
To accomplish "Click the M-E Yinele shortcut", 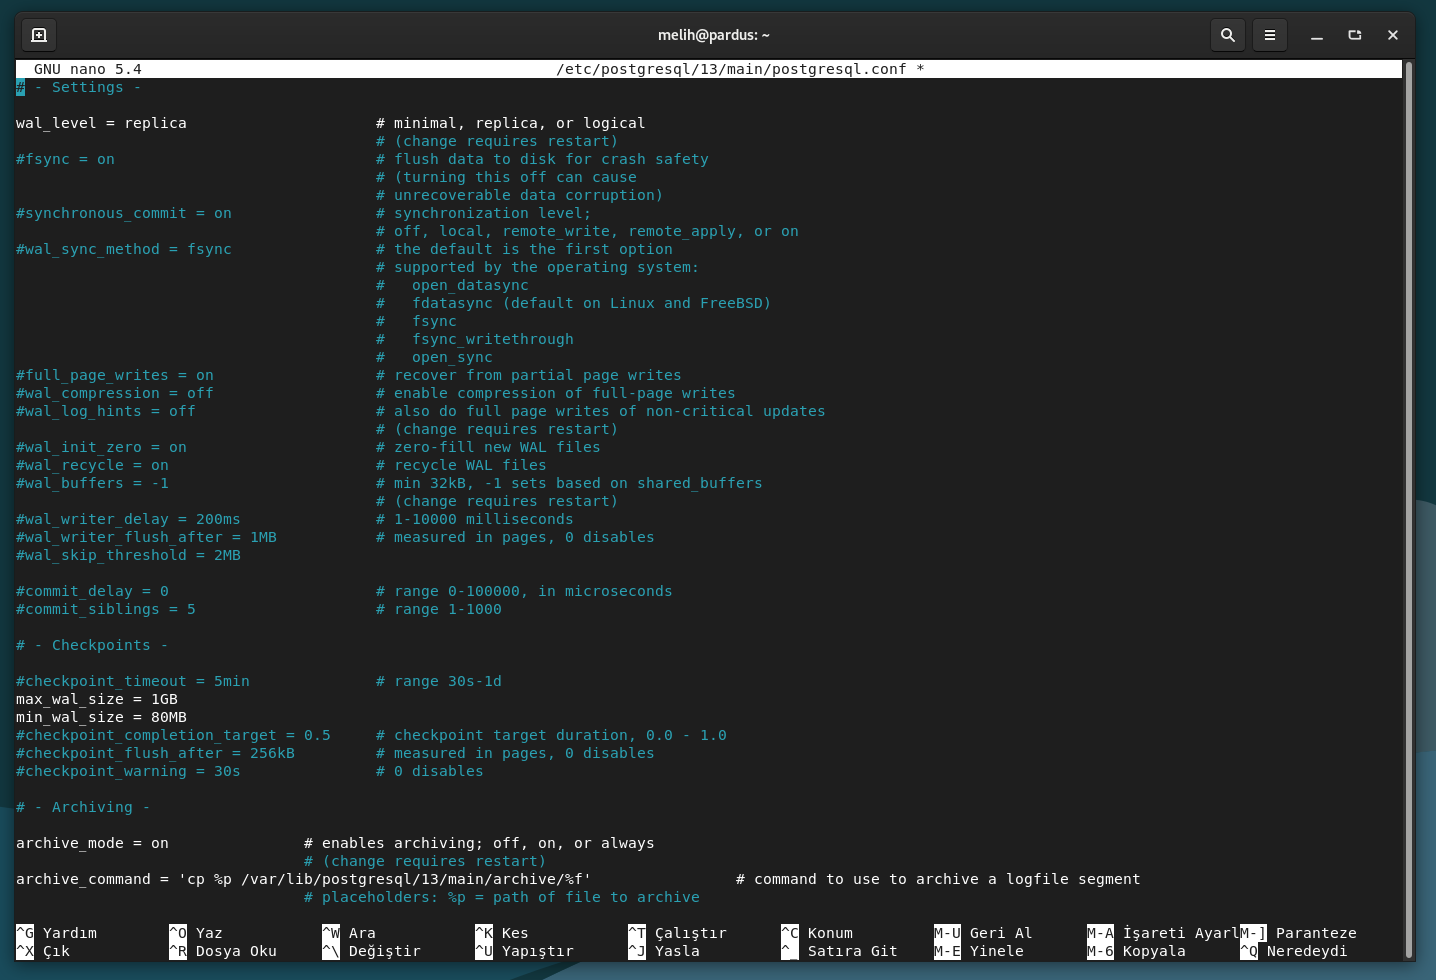I will point(979,951).
